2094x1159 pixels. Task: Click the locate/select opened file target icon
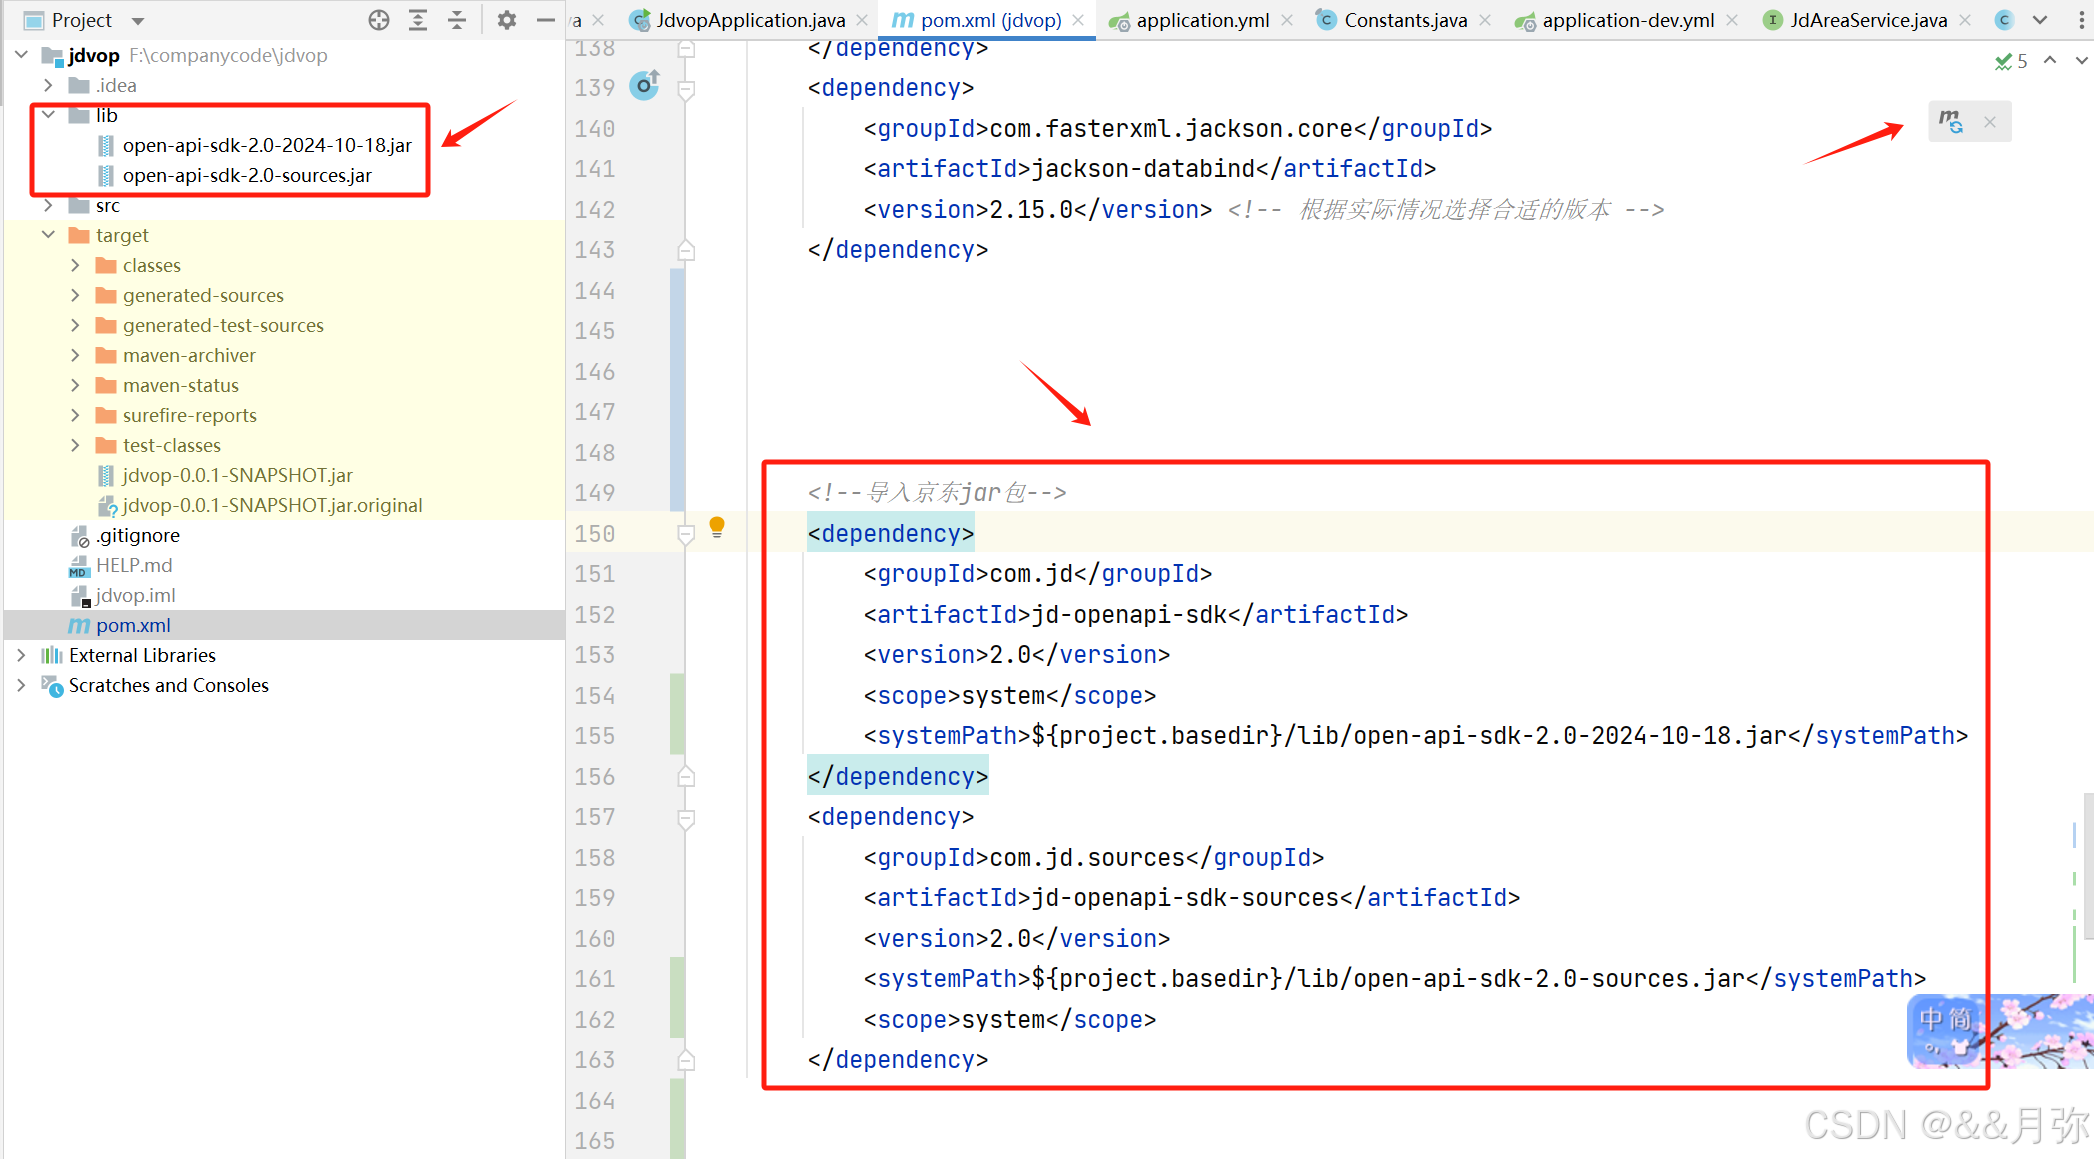pos(378,20)
